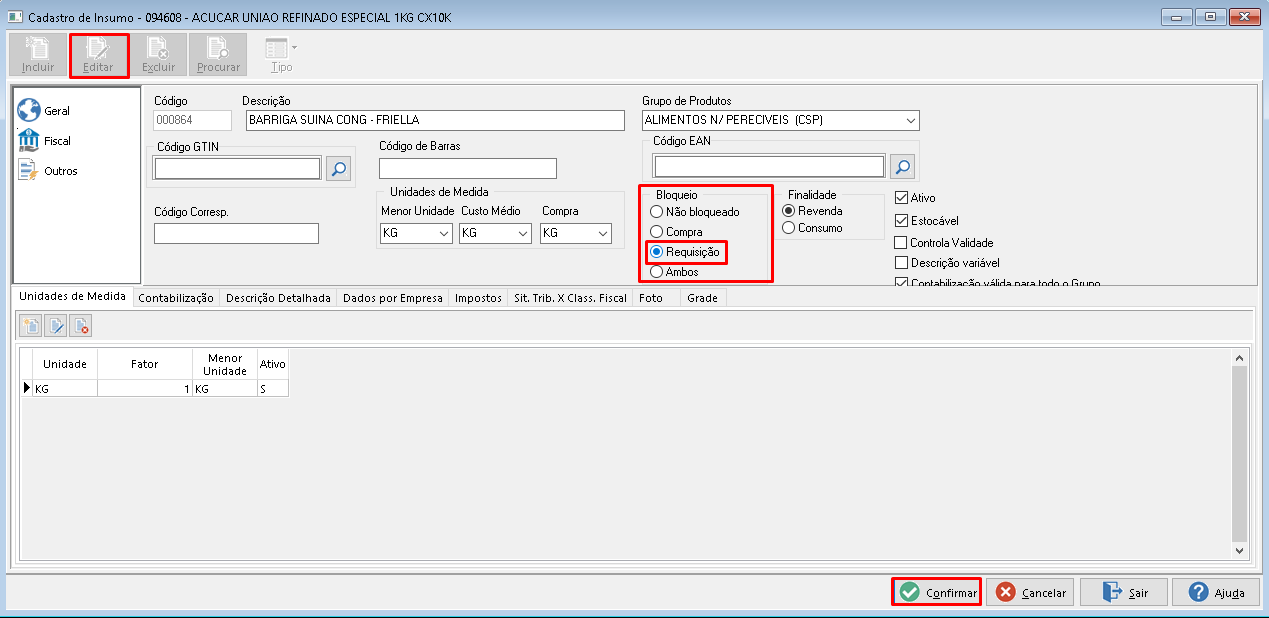Viewport: 1269px width, 618px height.
Task: Click the add unit icon in grid toolbar
Action: point(31,325)
